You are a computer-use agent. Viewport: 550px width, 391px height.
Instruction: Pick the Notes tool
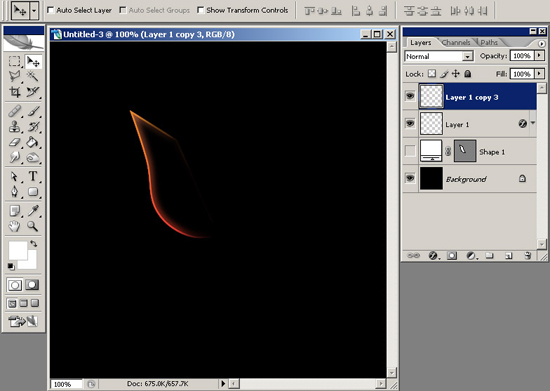tap(14, 211)
